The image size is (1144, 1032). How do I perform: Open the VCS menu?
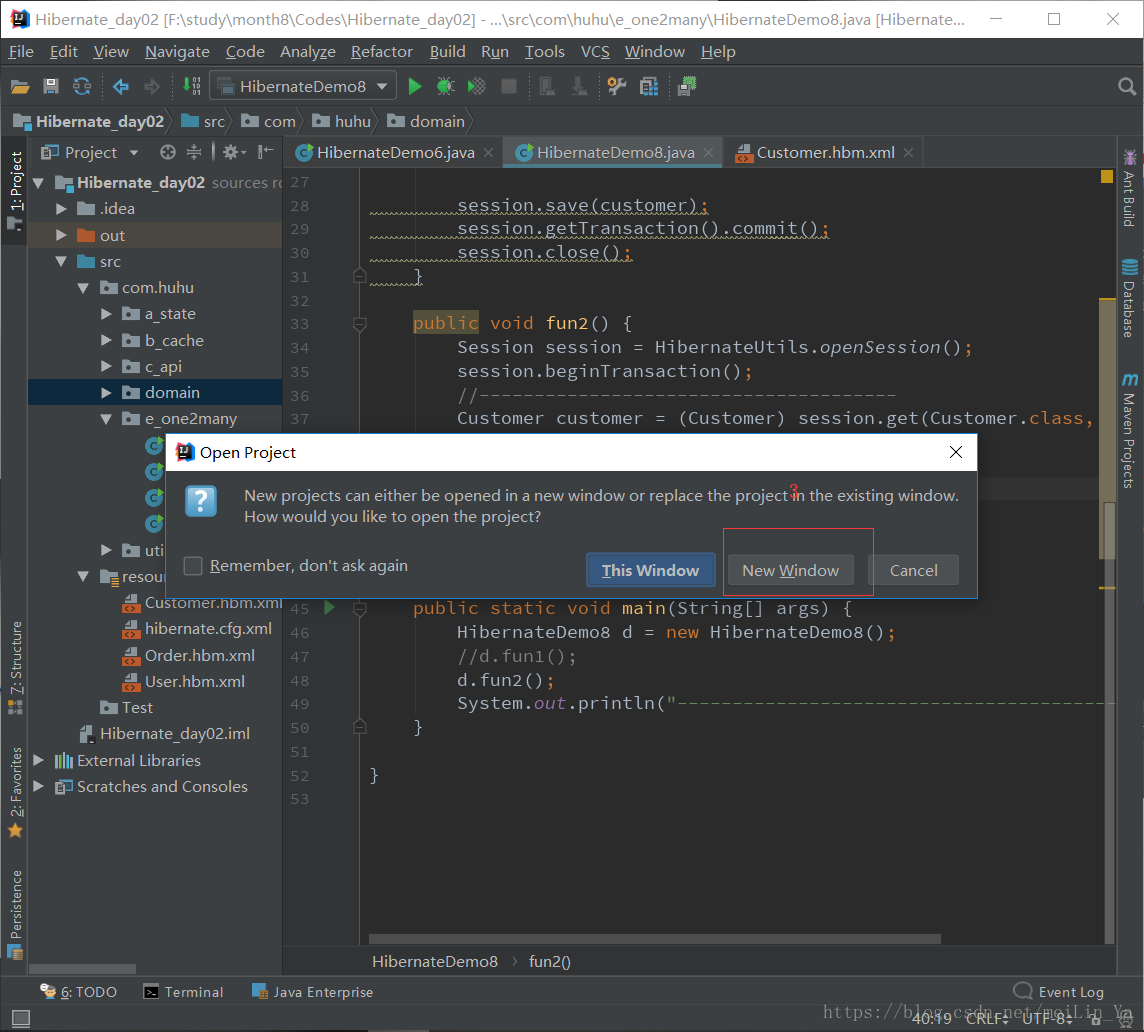pyautogui.click(x=595, y=52)
